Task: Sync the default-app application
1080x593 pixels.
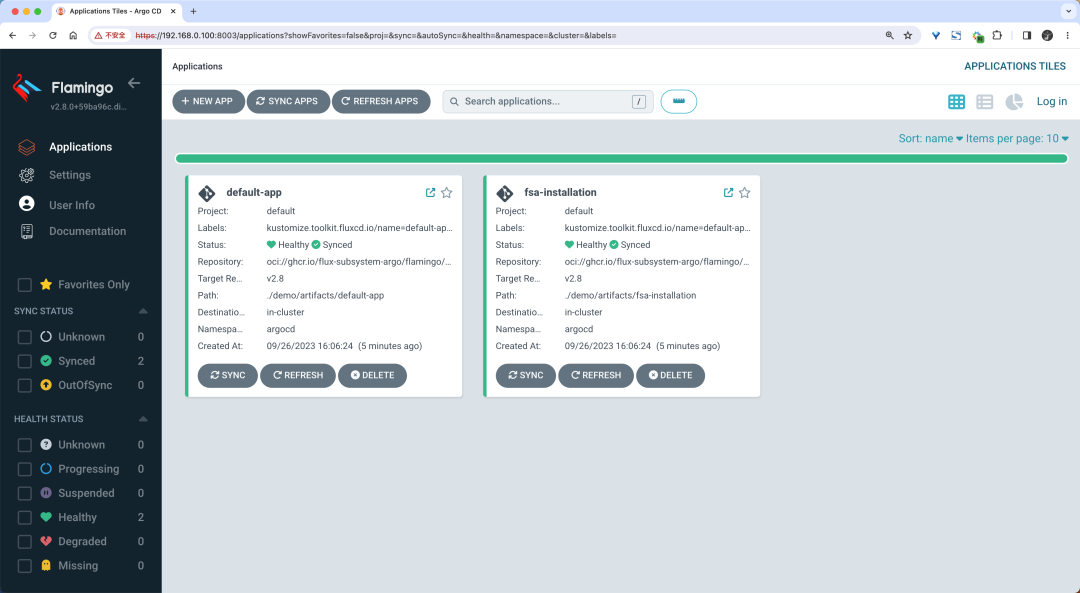Action: pyautogui.click(x=227, y=375)
